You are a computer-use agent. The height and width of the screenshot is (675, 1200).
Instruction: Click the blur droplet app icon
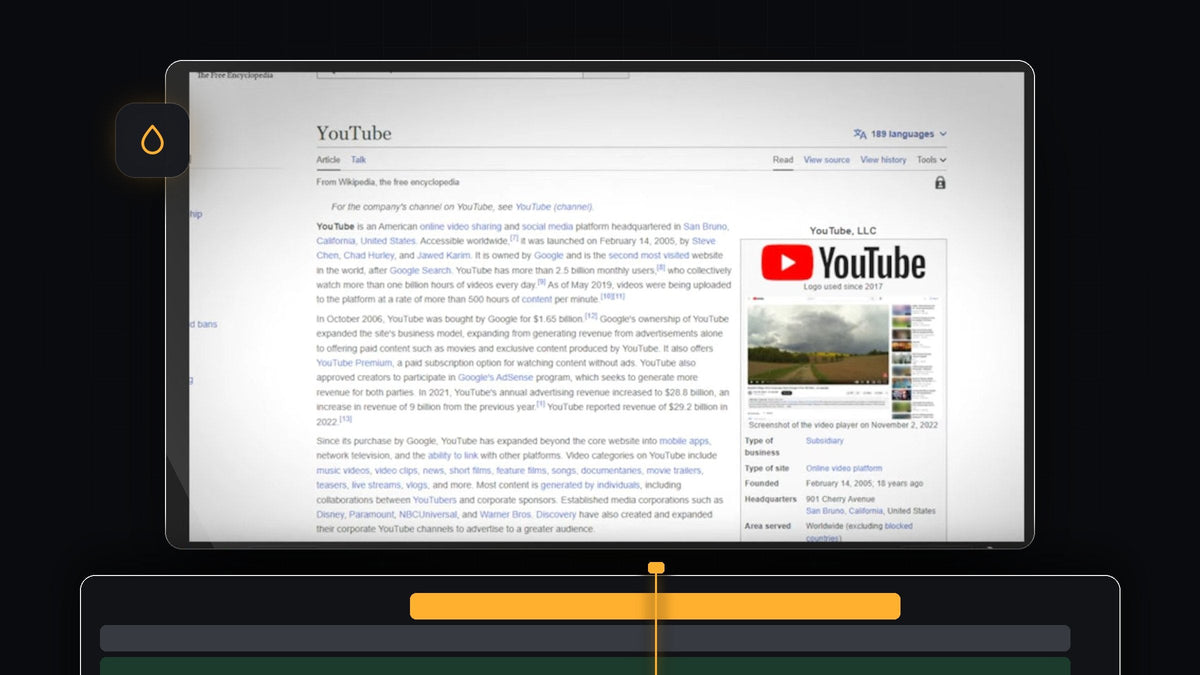[x=152, y=140]
